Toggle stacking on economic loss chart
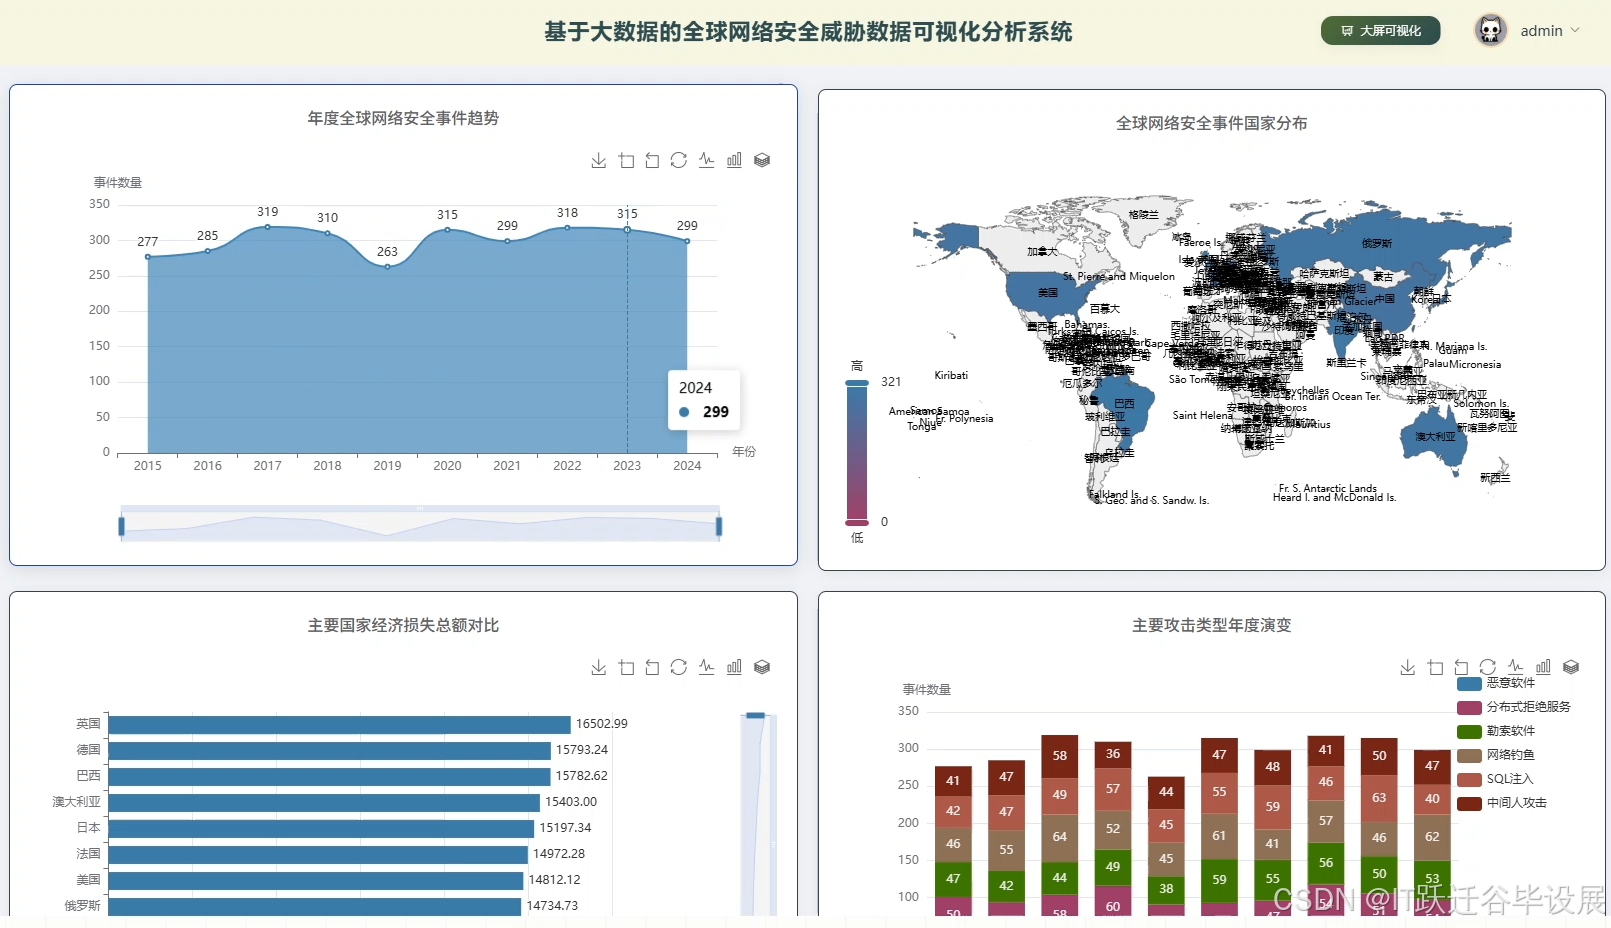The image size is (1611, 928). click(x=762, y=667)
